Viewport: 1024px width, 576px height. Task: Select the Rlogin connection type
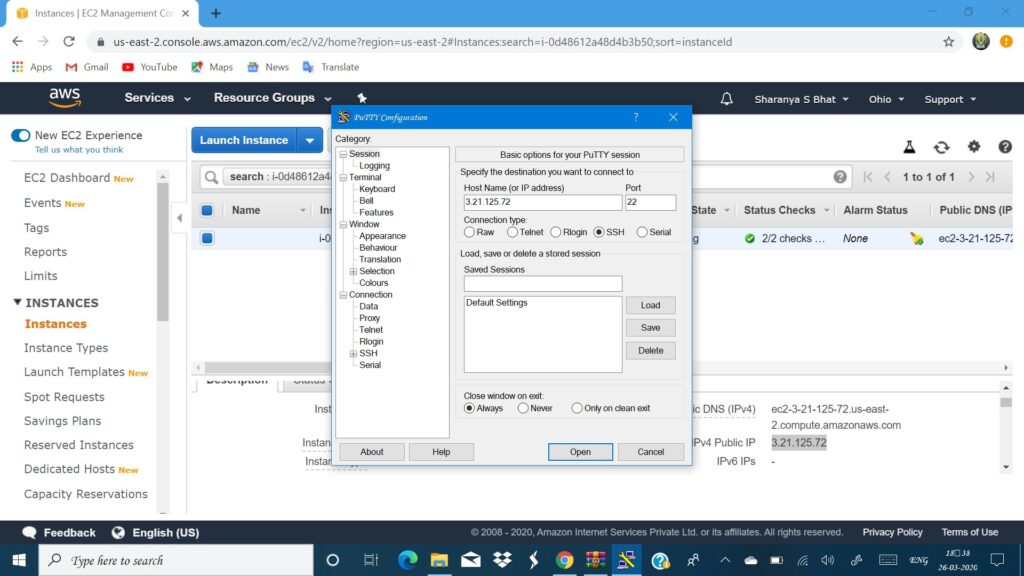tap(556, 232)
